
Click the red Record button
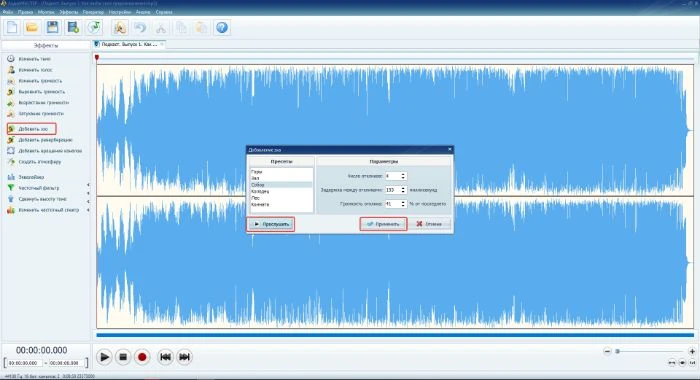142,357
